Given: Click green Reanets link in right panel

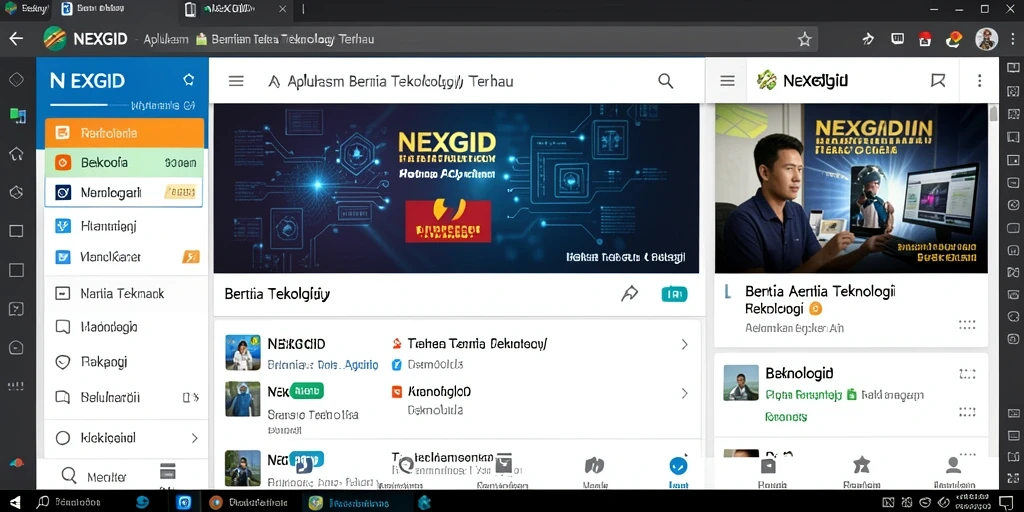Looking at the screenshot, I should click(x=786, y=416).
